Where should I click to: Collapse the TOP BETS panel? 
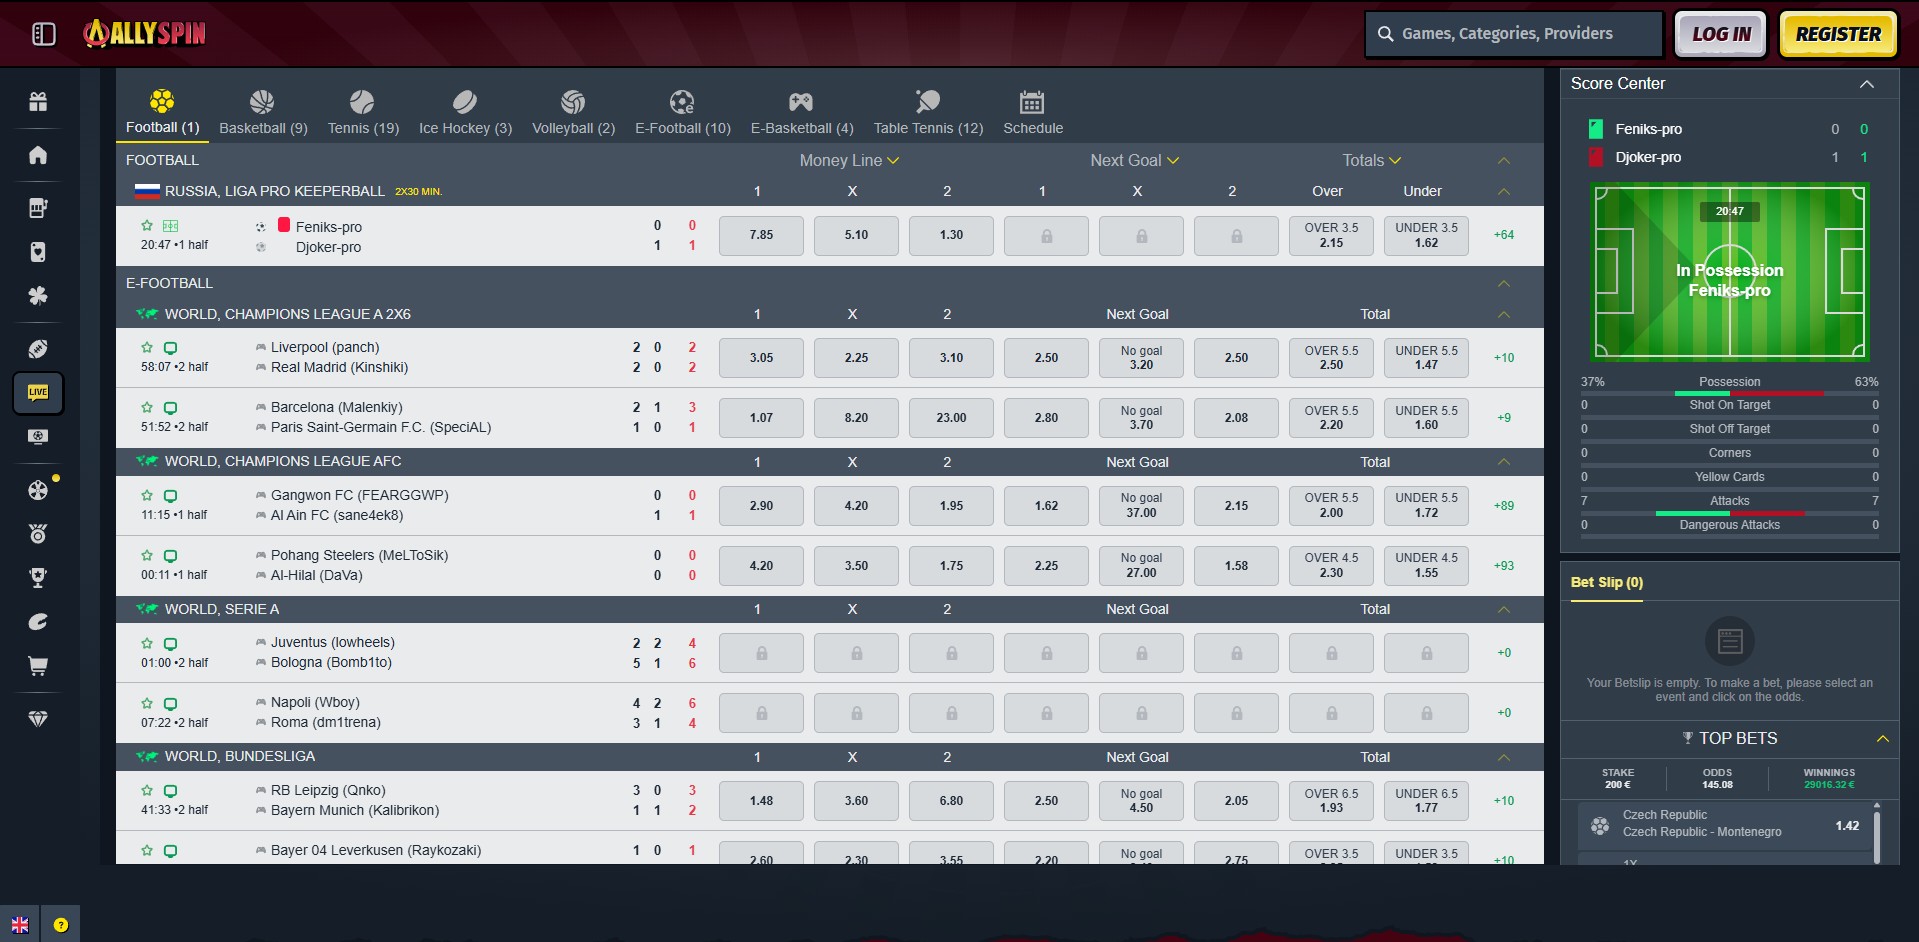tap(1882, 739)
